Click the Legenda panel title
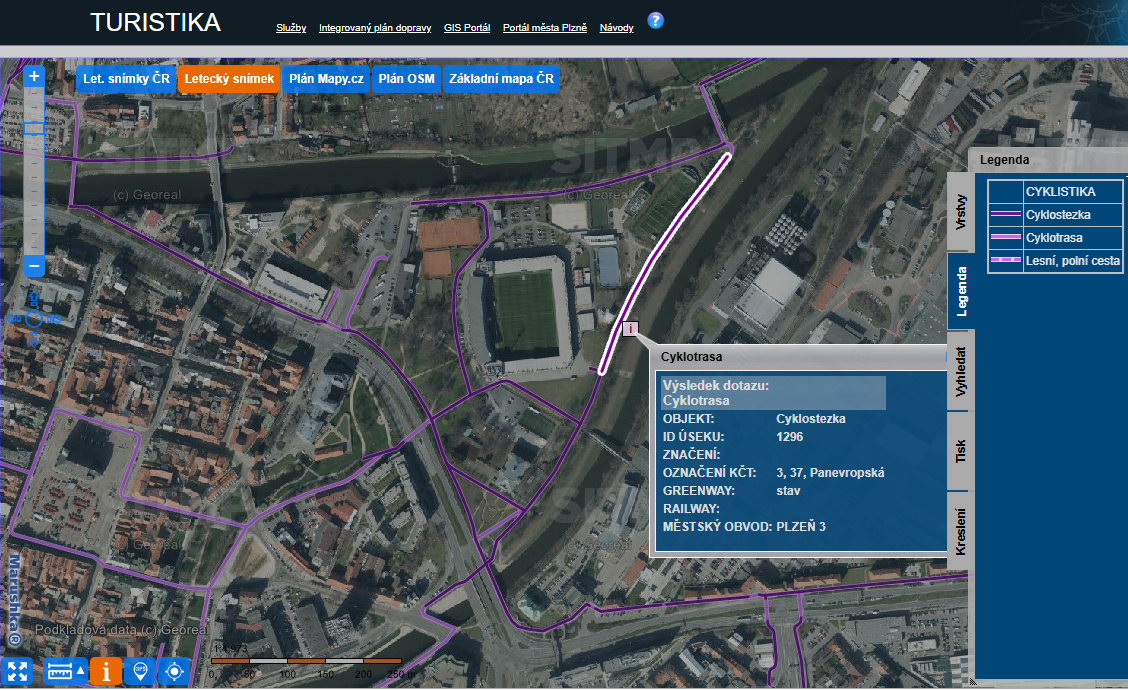This screenshot has width=1128, height=691. point(1004,160)
